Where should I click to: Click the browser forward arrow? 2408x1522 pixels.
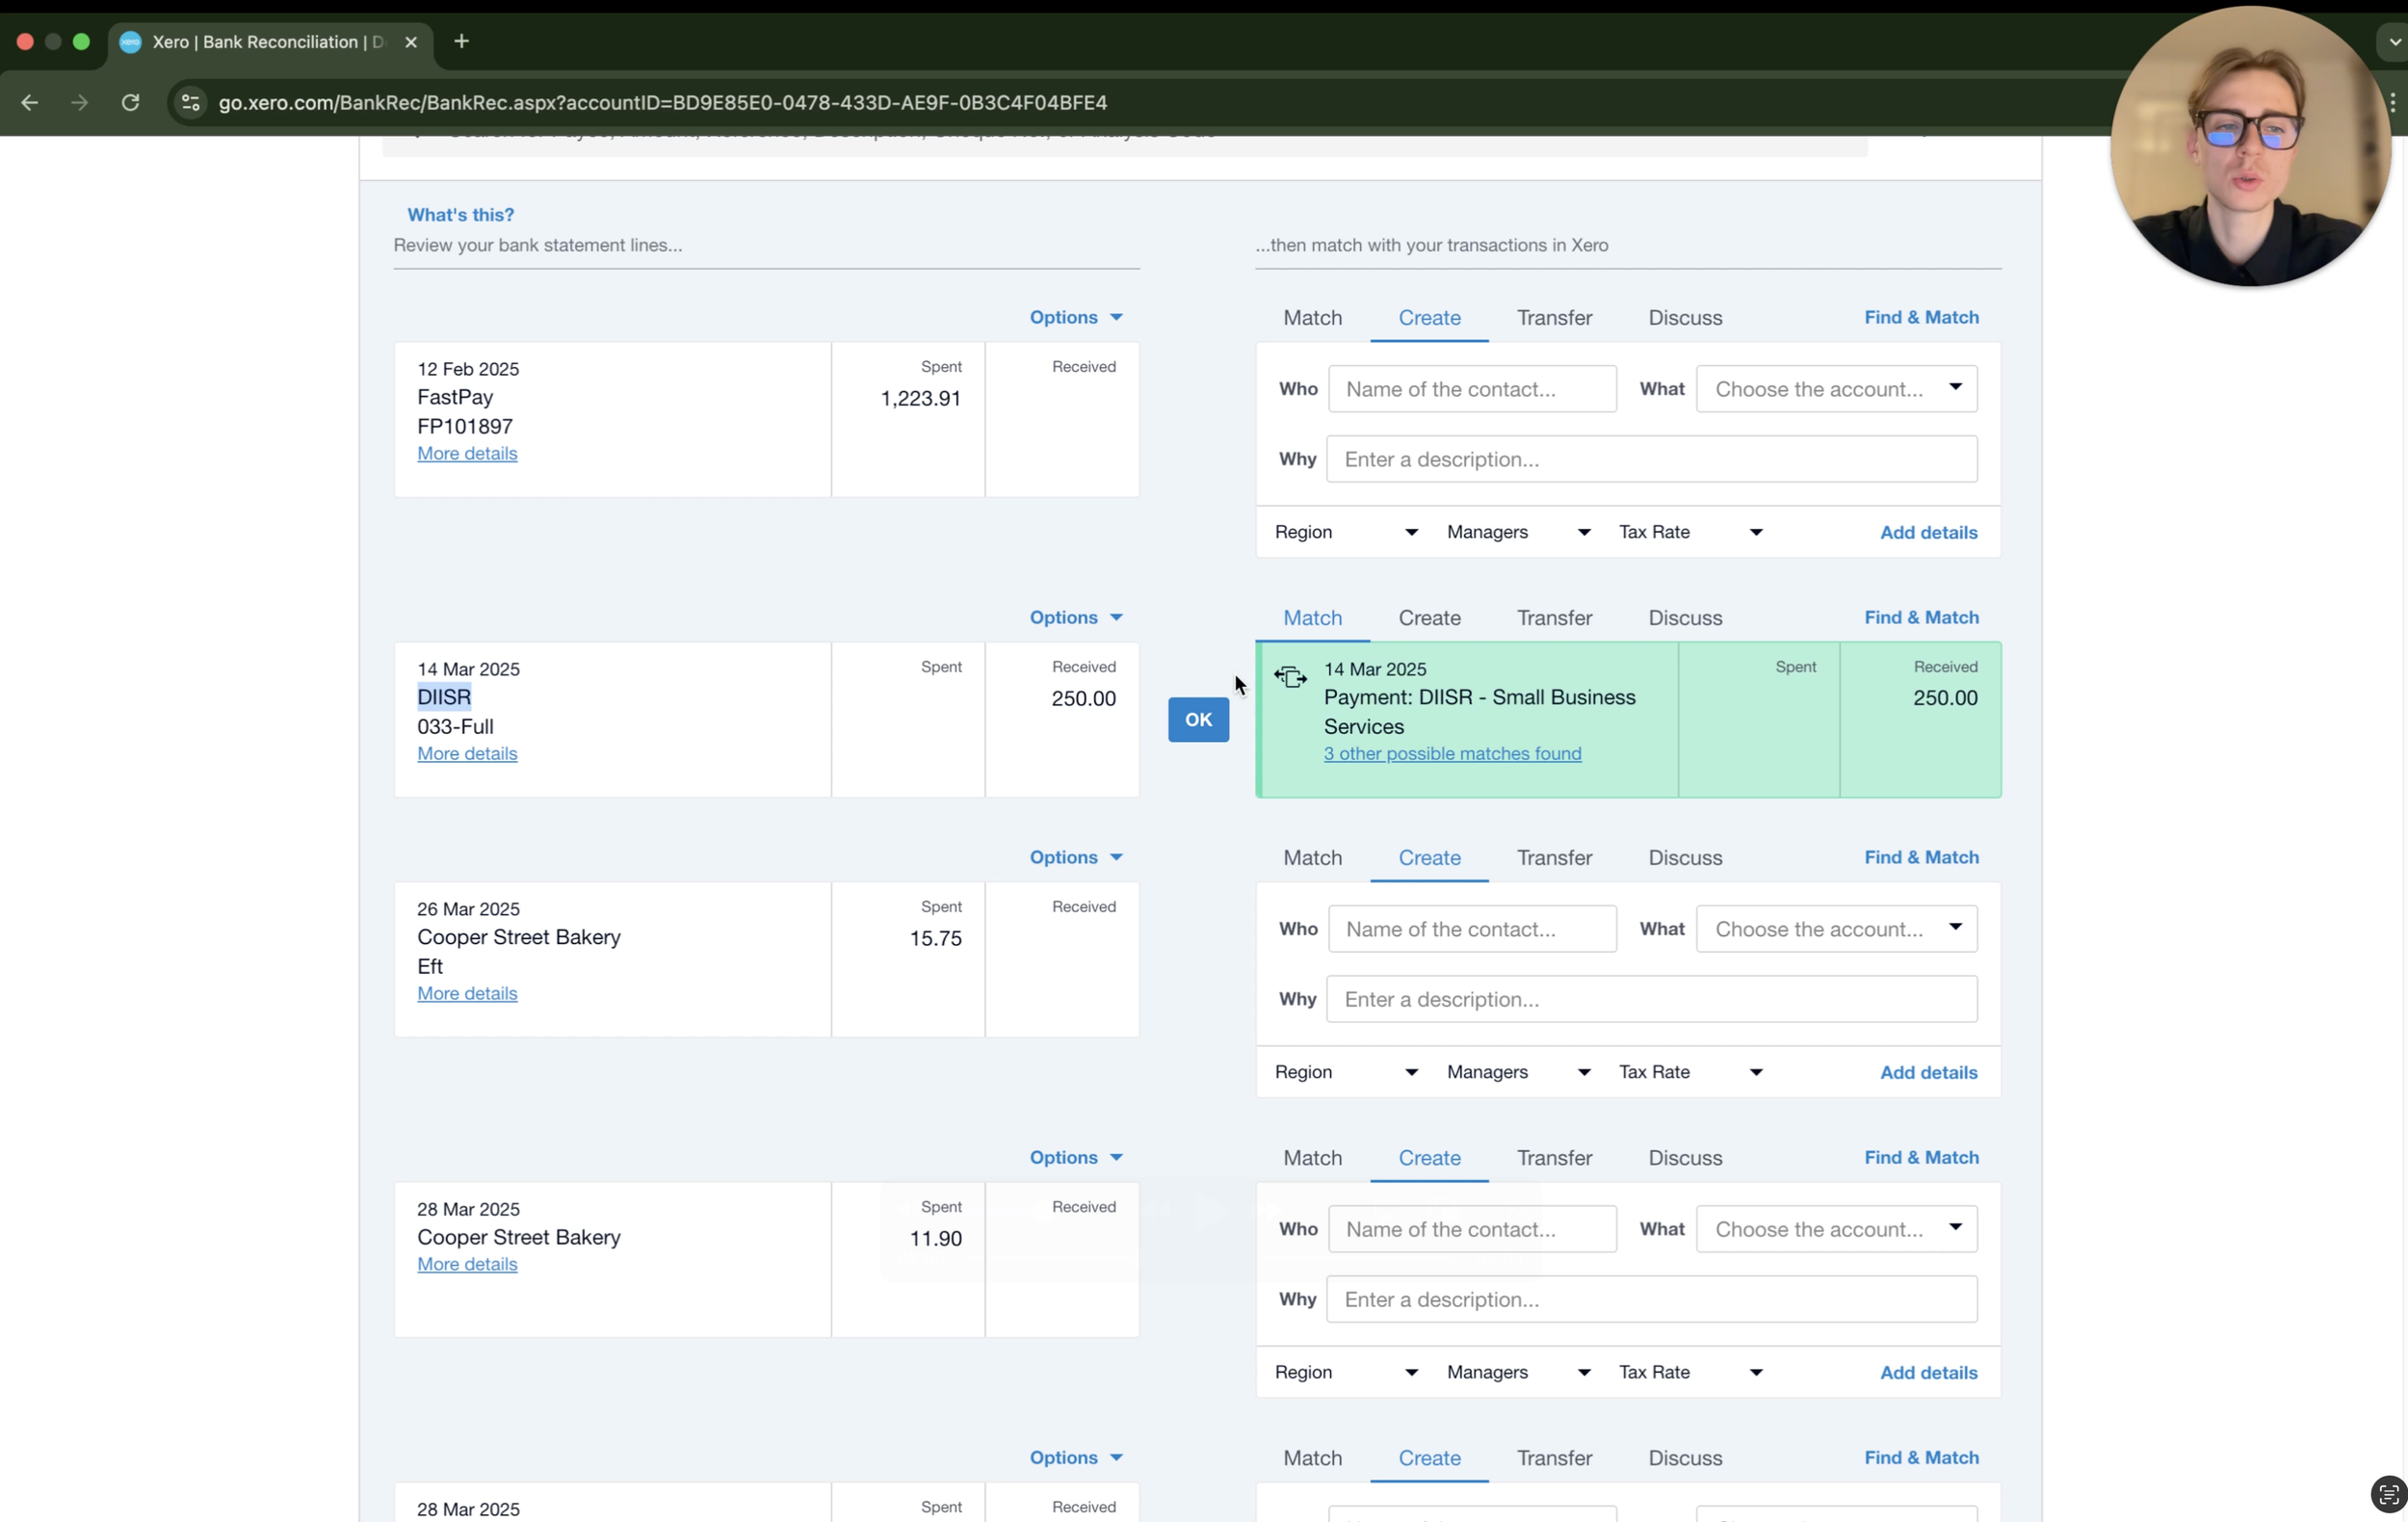pyautogui.click(x=79, y=102)
